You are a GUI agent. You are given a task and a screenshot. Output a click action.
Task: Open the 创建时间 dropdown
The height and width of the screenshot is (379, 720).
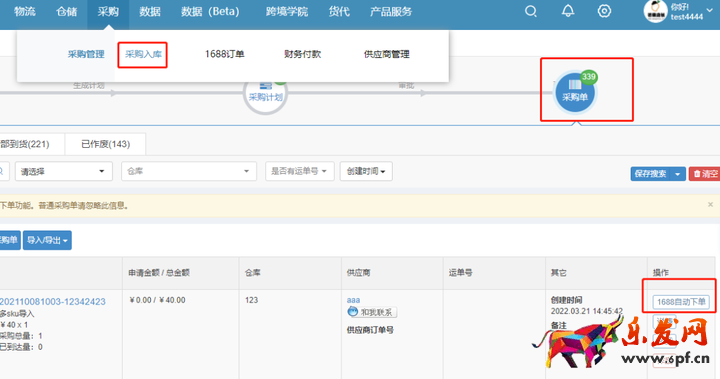coord(366,171)
